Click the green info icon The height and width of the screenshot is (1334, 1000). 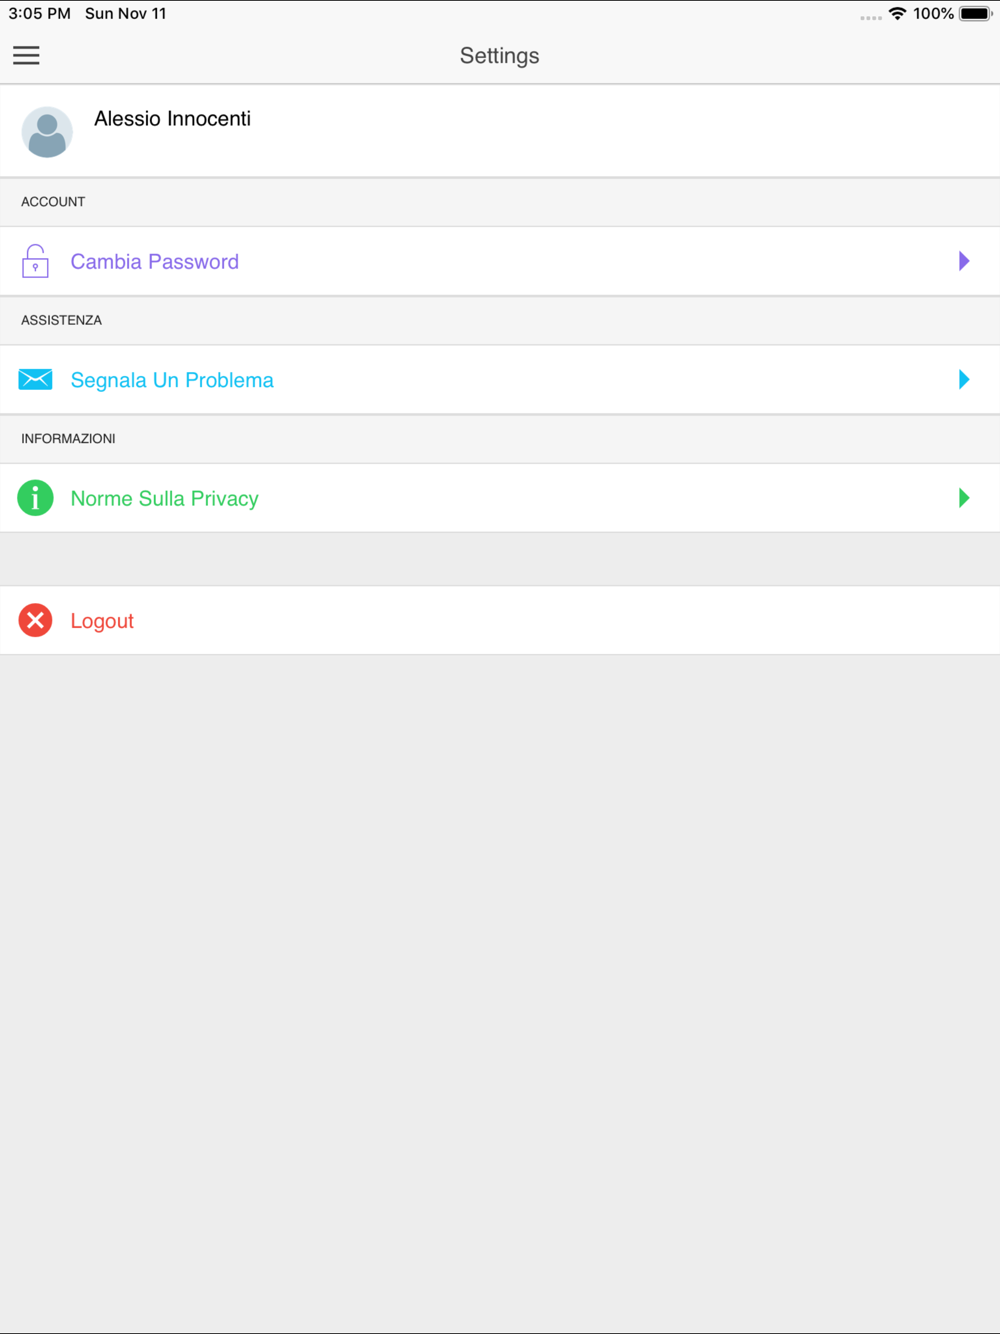click(35, 498)
